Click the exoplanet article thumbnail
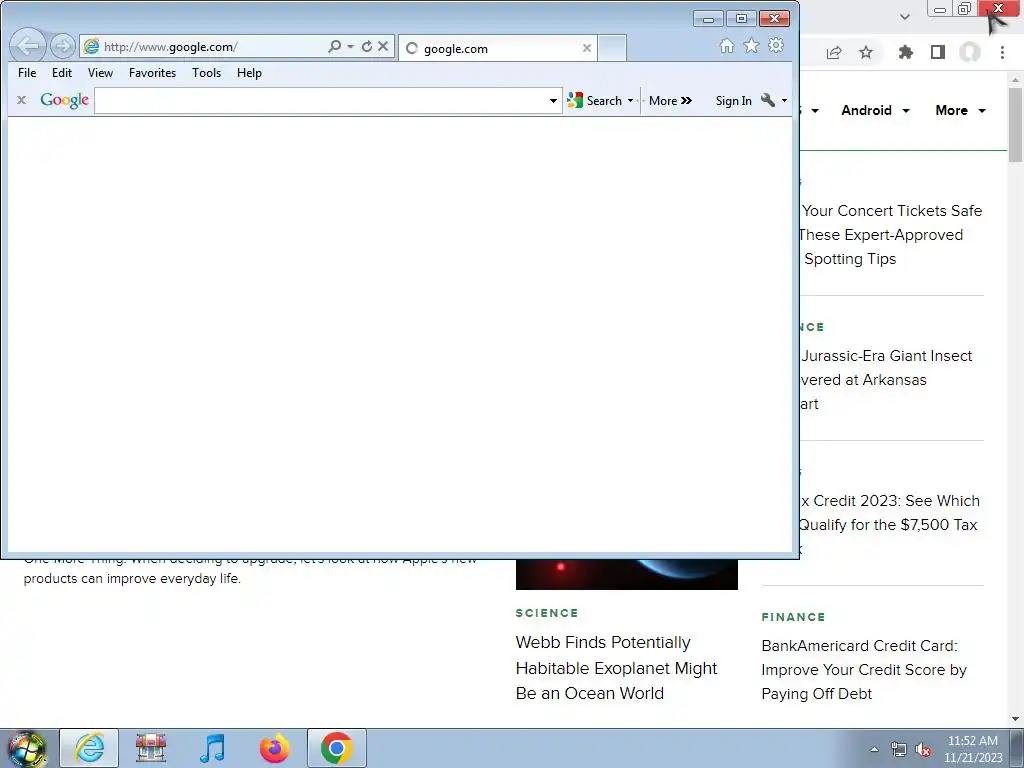1024x768 pixels. tap(626, 575)
